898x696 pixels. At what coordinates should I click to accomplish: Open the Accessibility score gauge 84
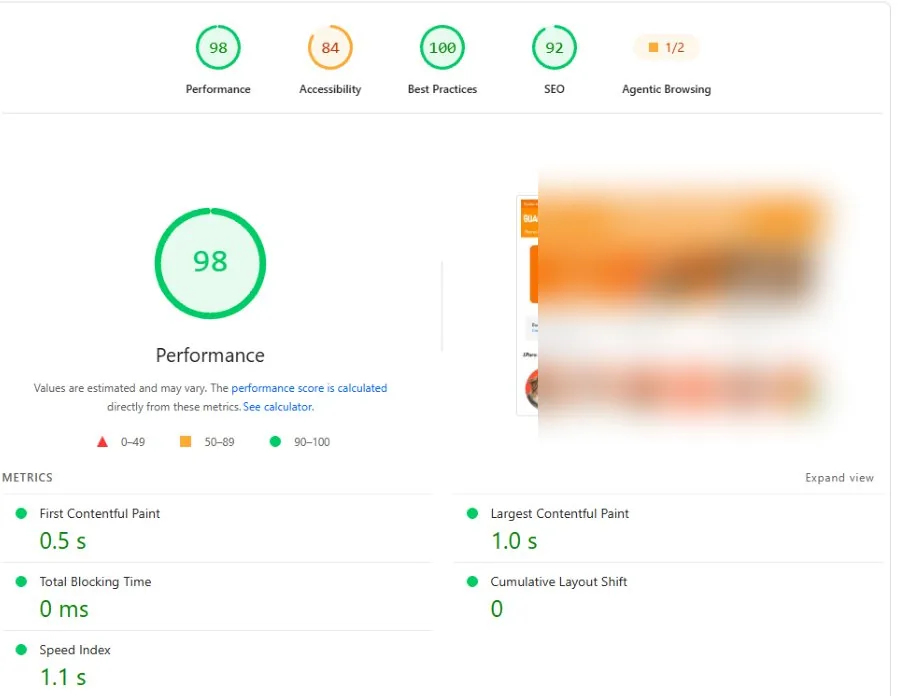330,47
